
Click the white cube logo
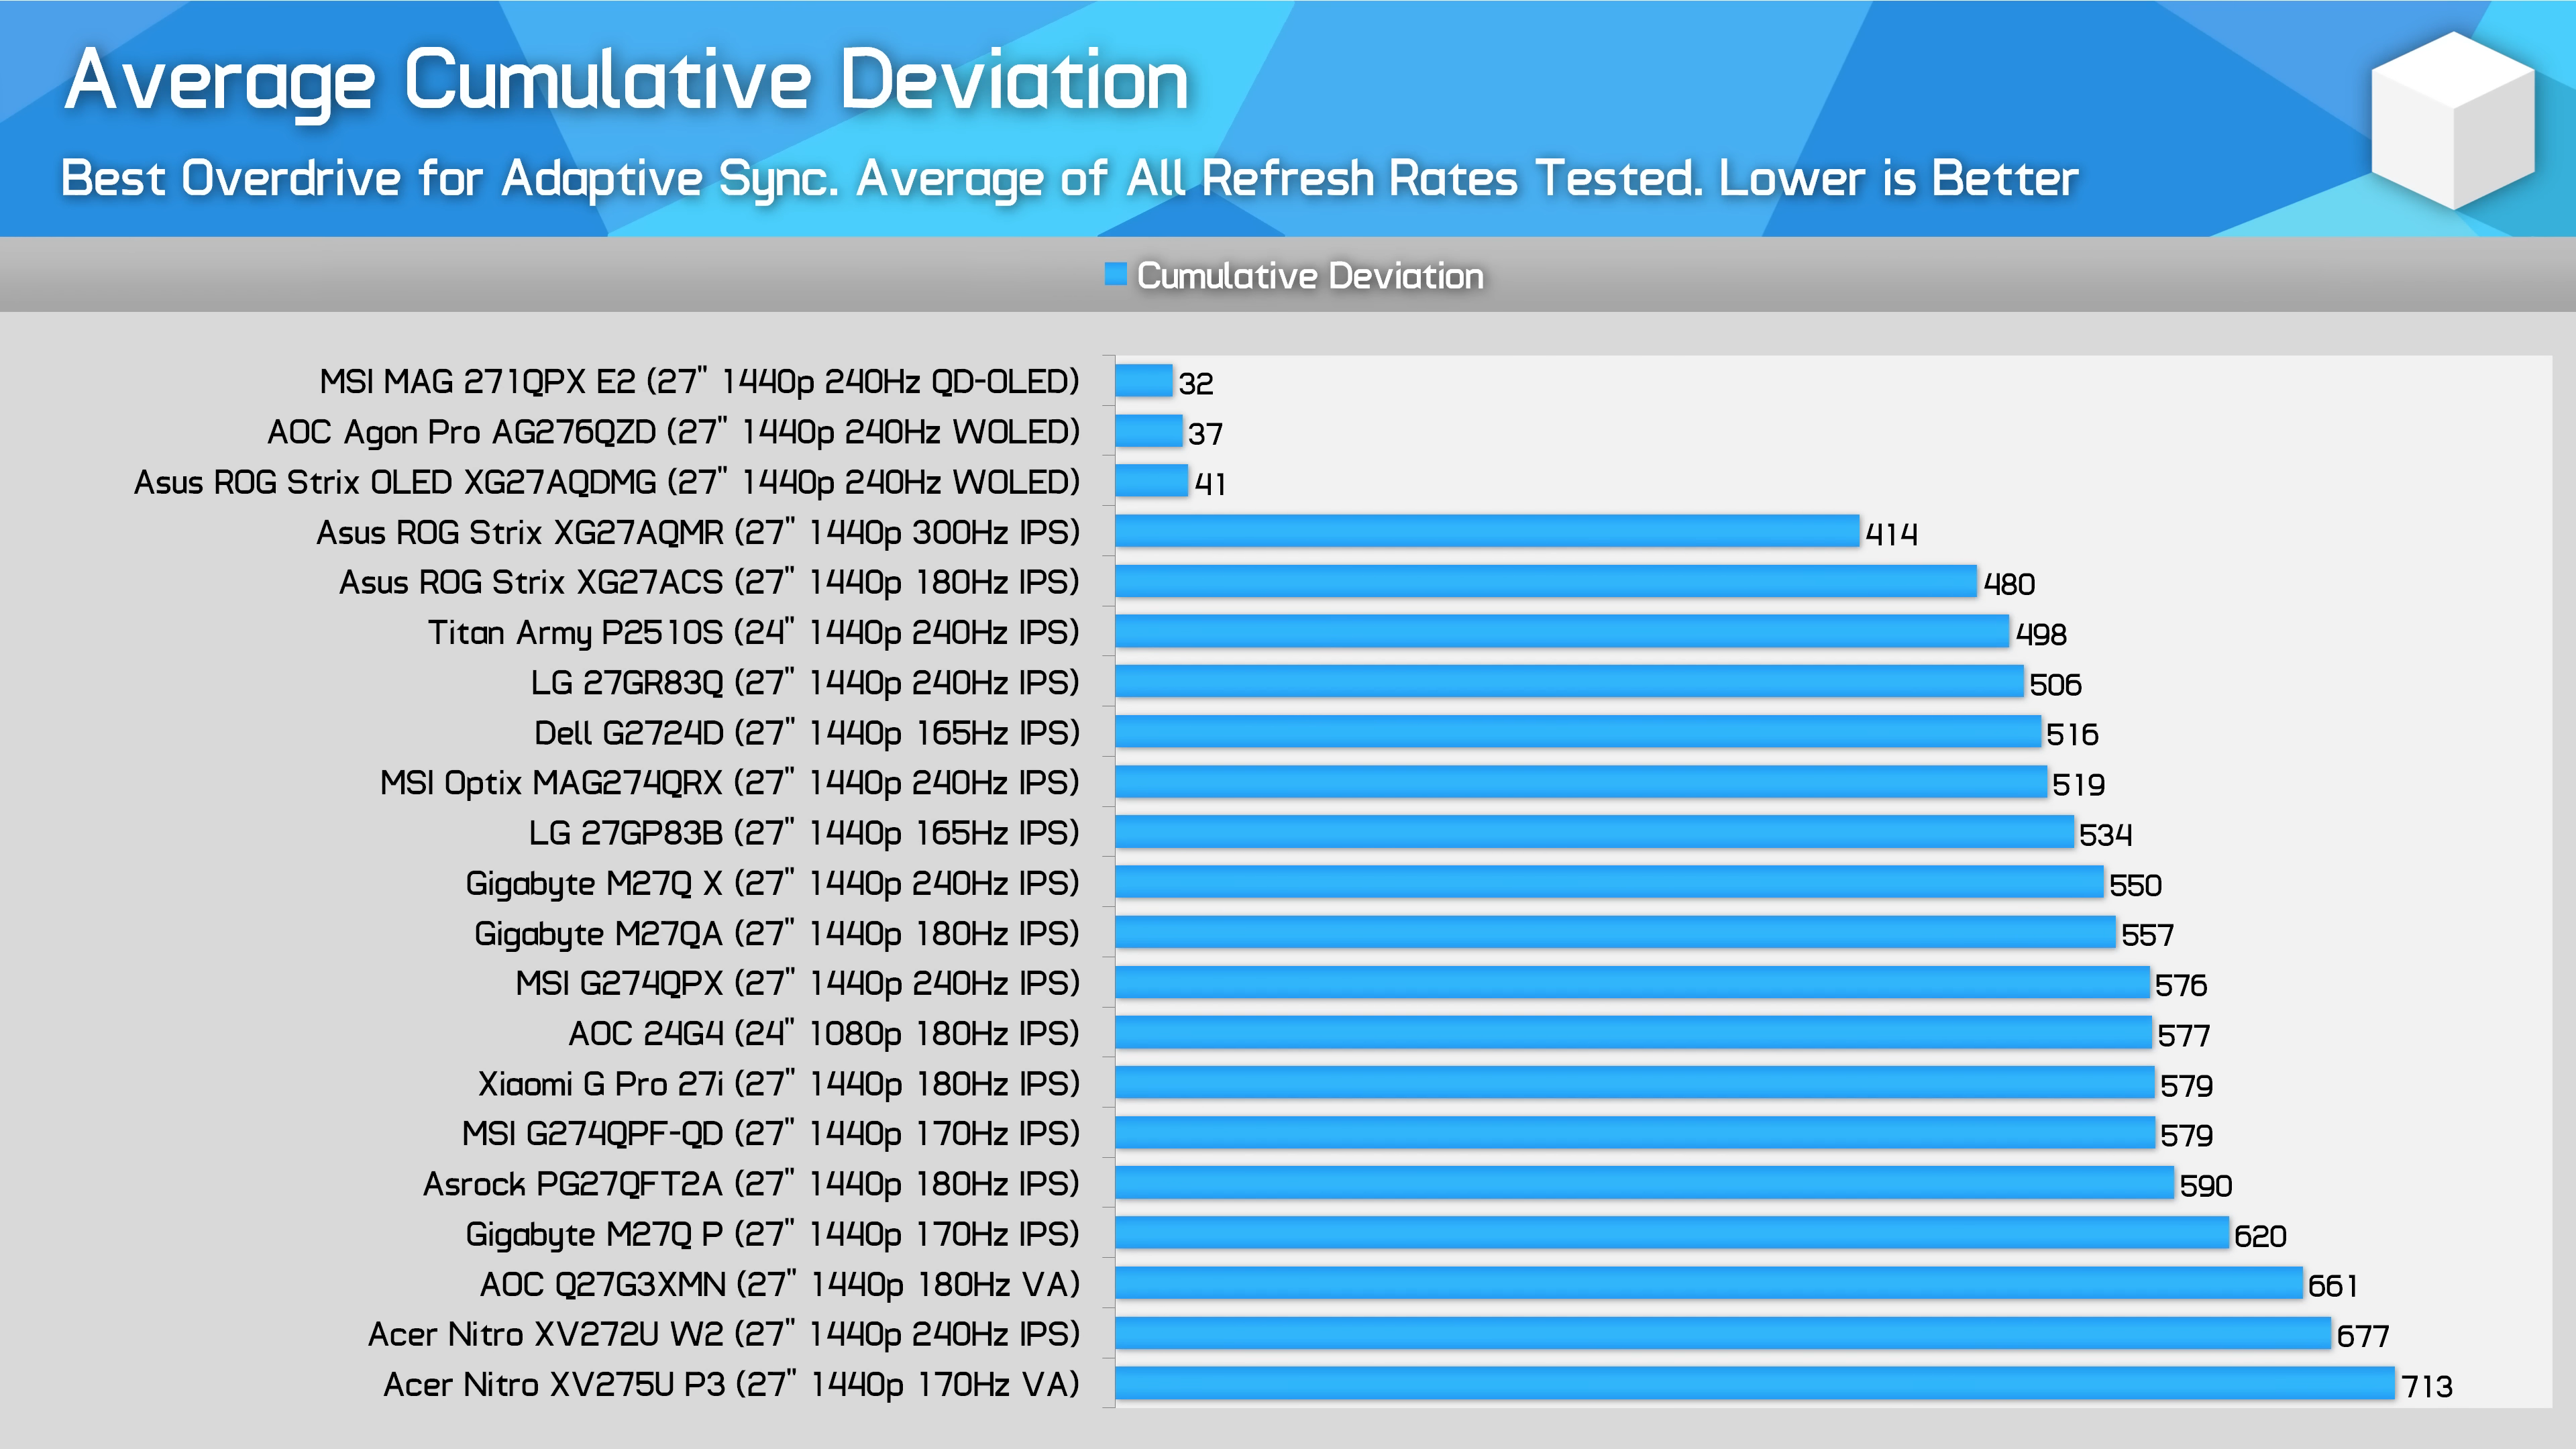coord(2453,120)
